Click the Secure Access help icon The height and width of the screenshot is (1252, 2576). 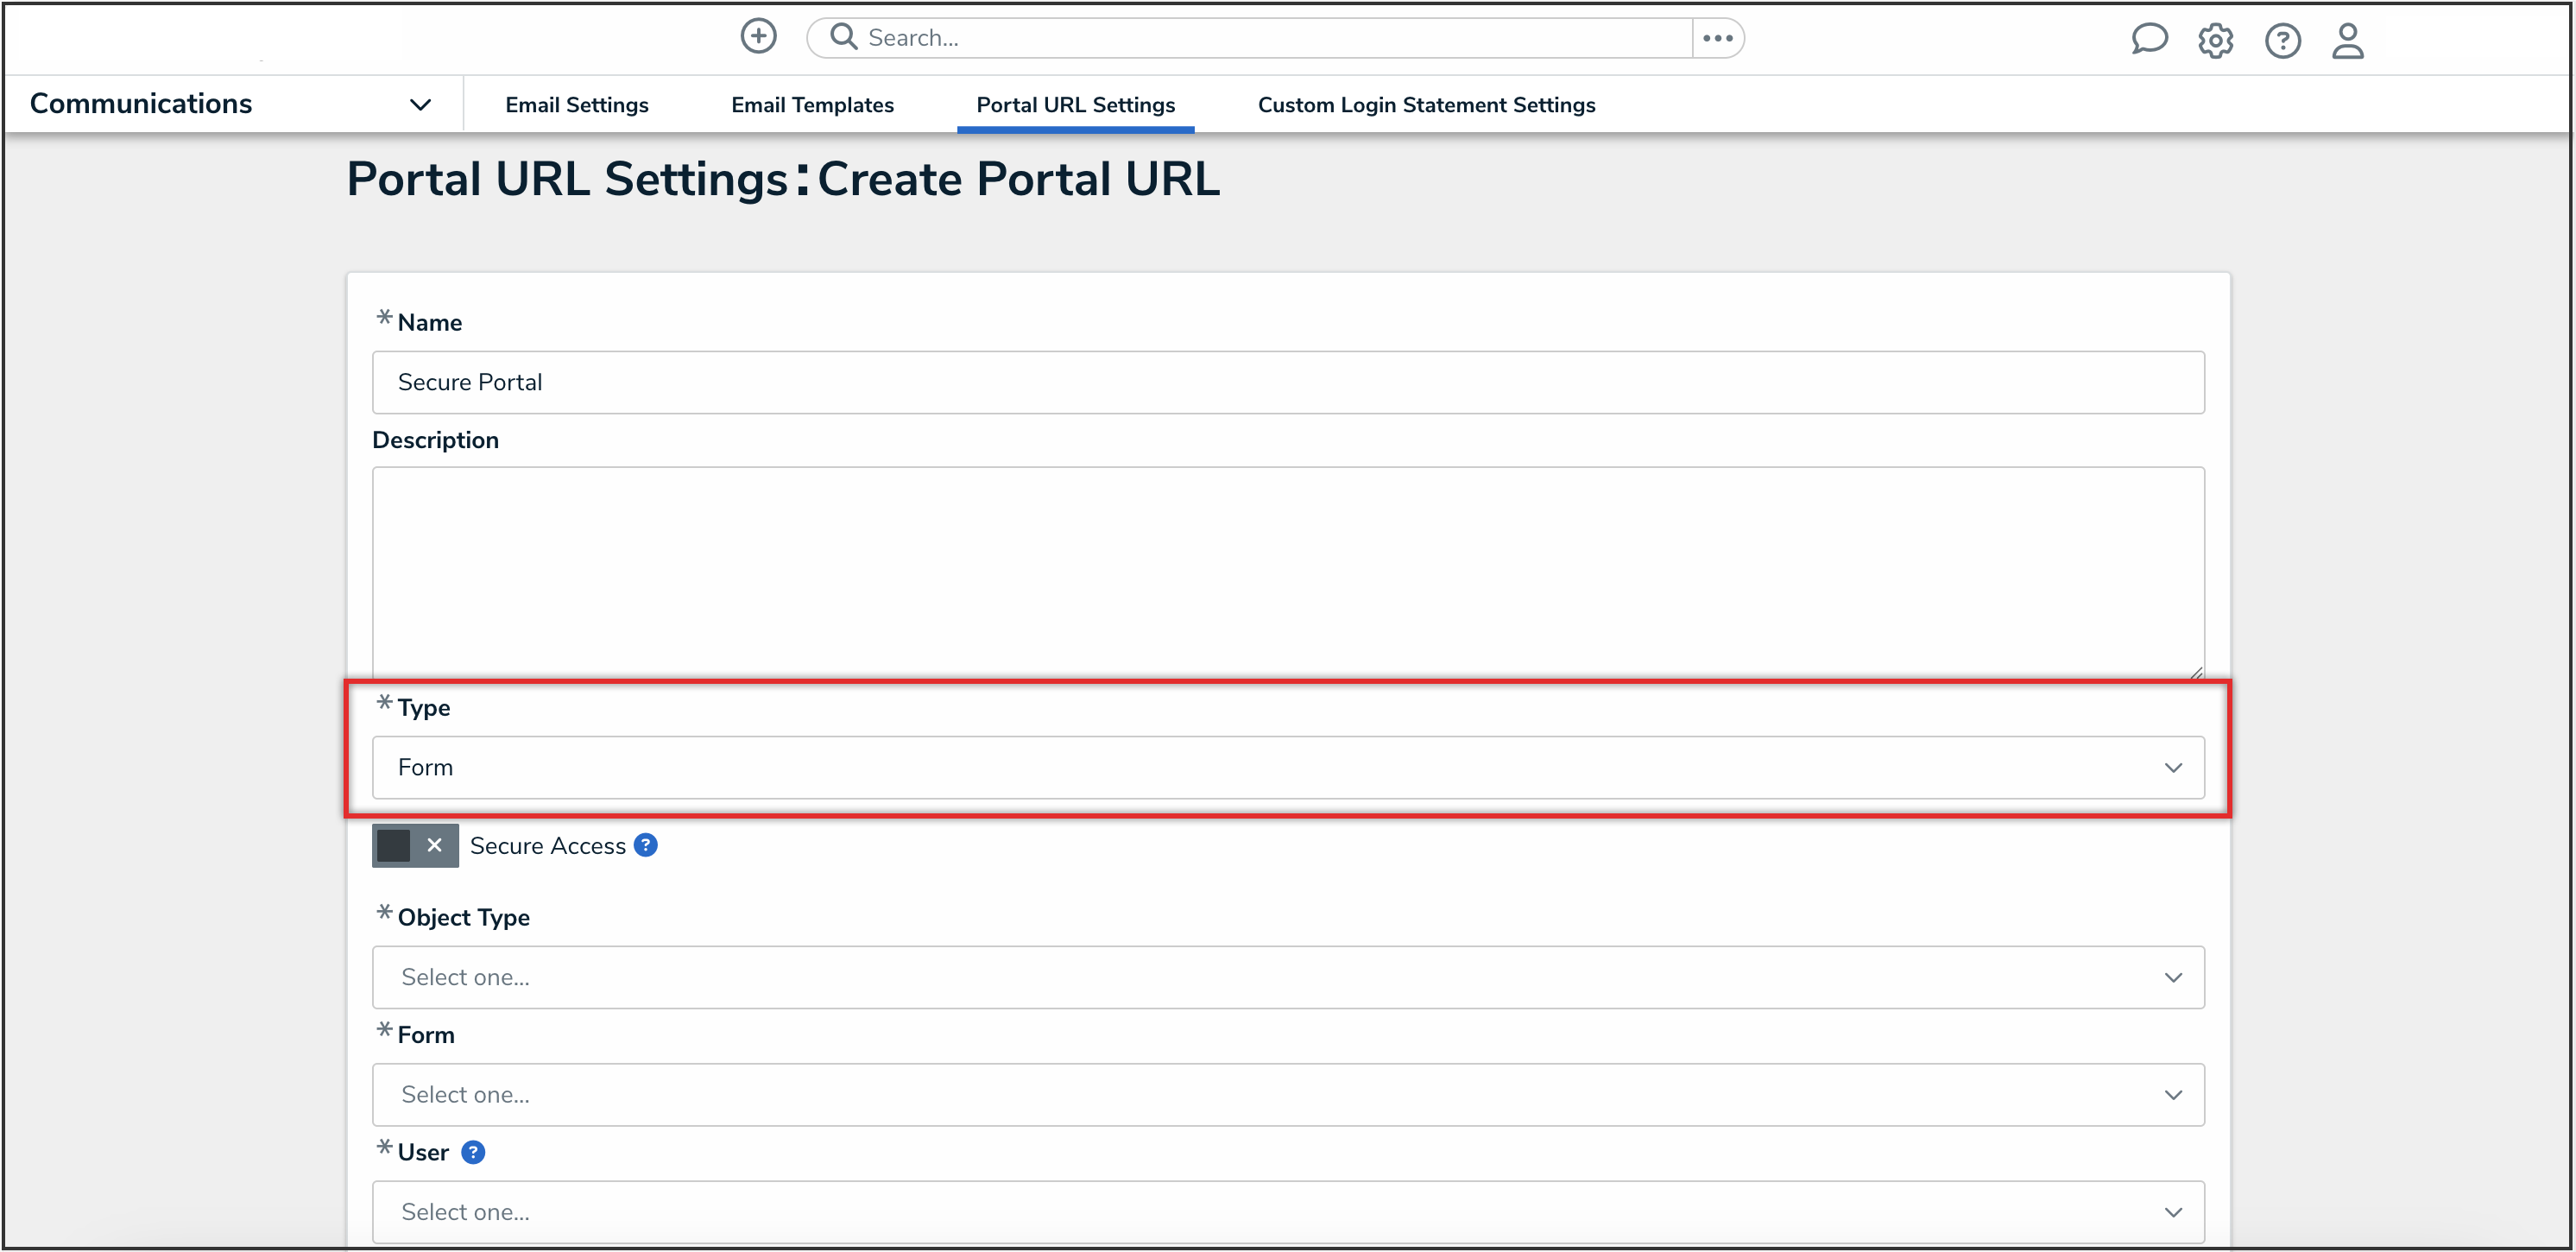[646, 845]
